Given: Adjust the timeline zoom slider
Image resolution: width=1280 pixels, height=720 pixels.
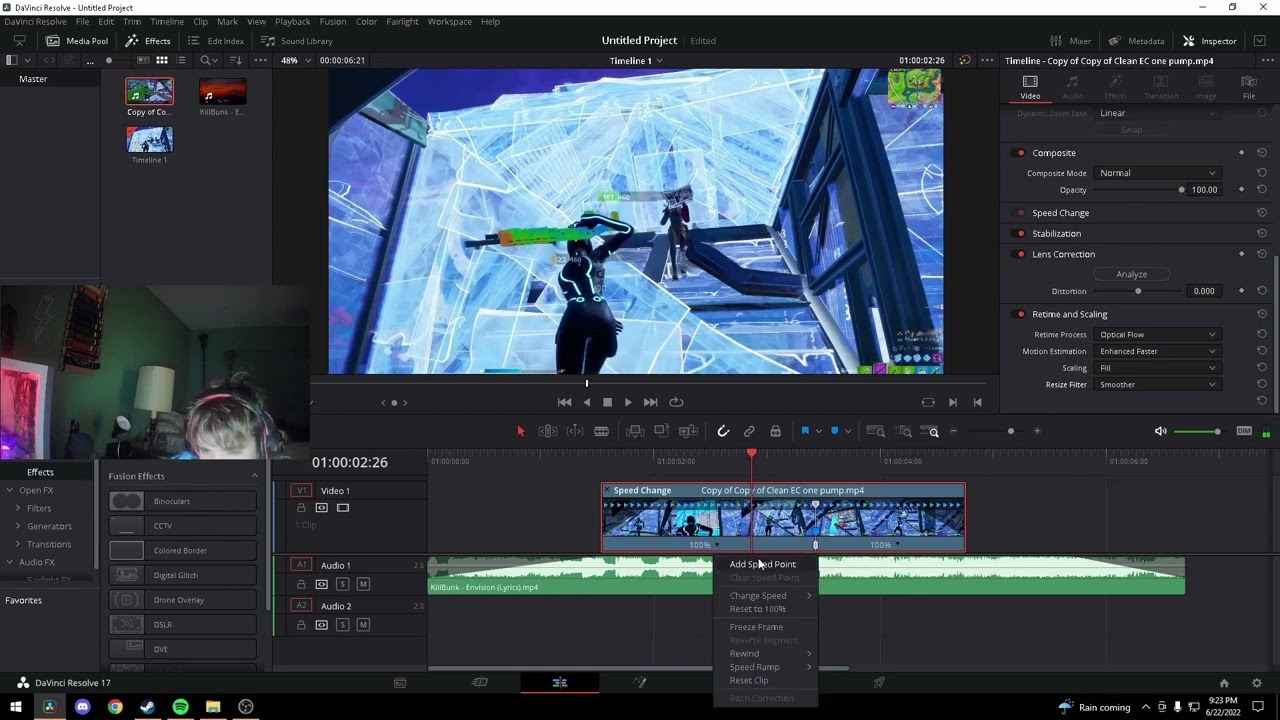Looking at the screenshot, I should (x=1010, y=431).
